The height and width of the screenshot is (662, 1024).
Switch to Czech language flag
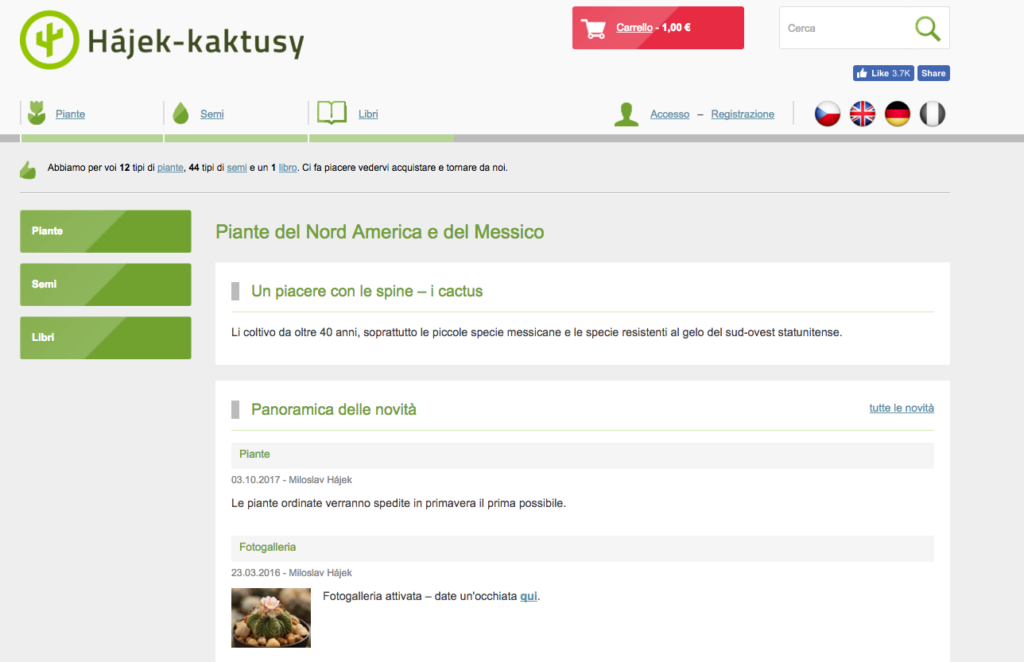click(827, 114)
